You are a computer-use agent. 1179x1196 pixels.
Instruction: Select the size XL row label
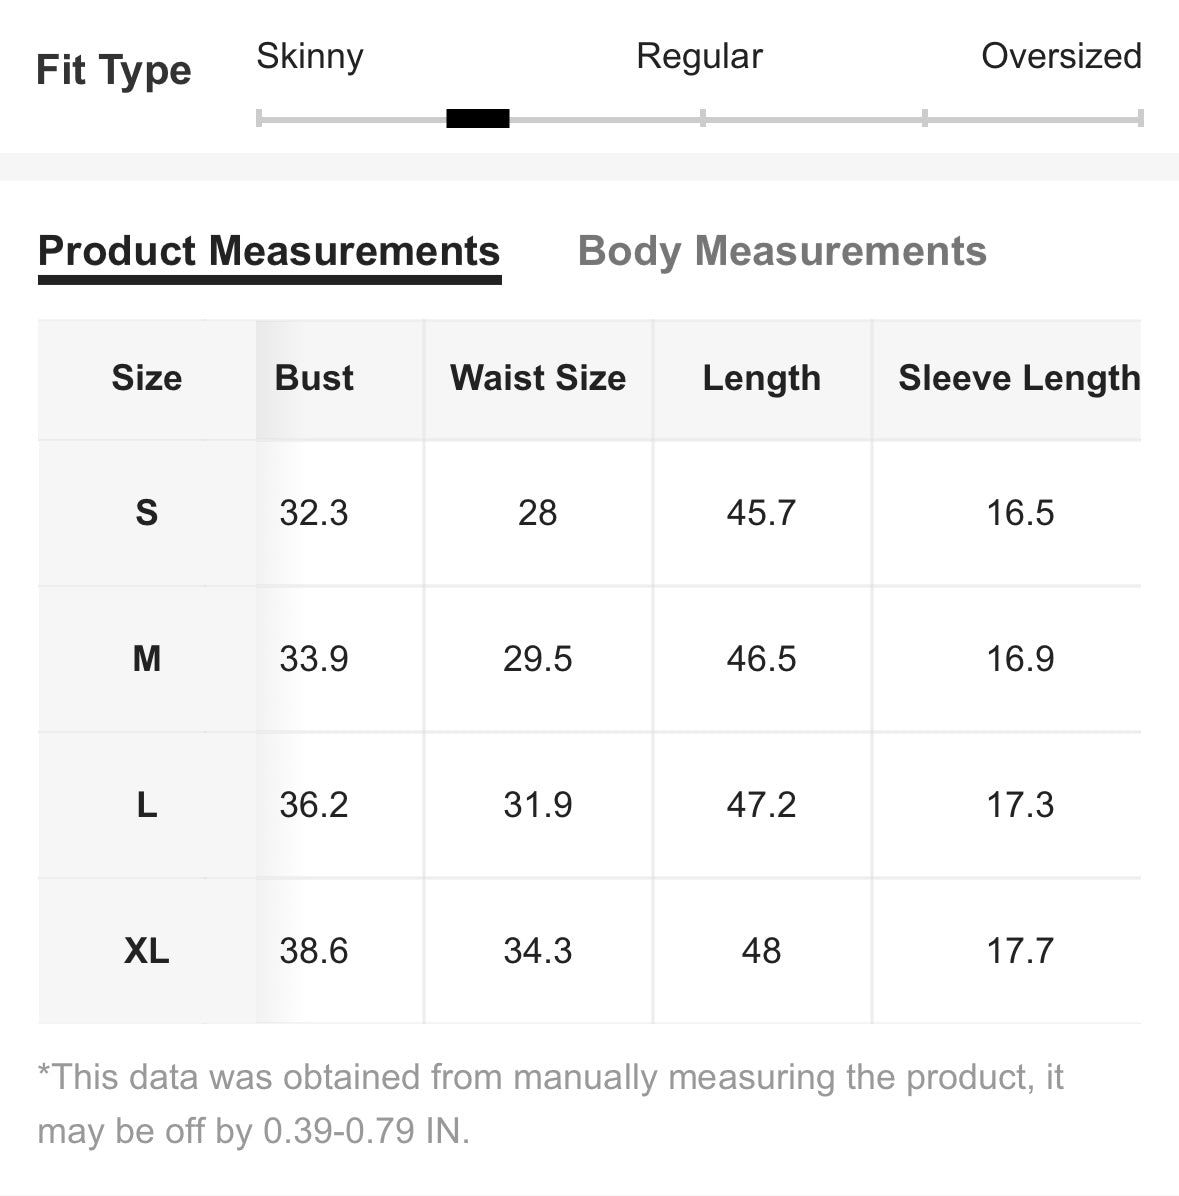point(147,951)
